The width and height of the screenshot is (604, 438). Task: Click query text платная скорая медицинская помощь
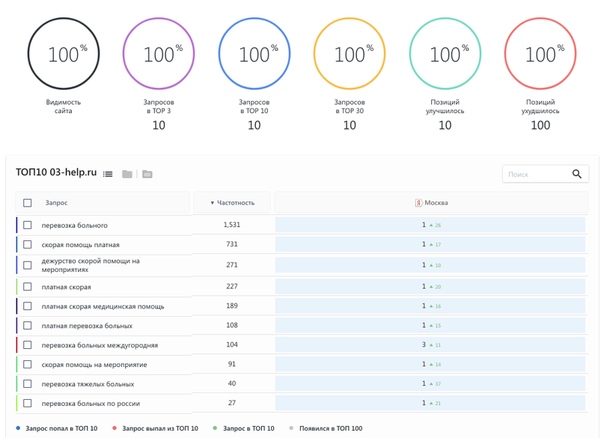coord(103,307)
